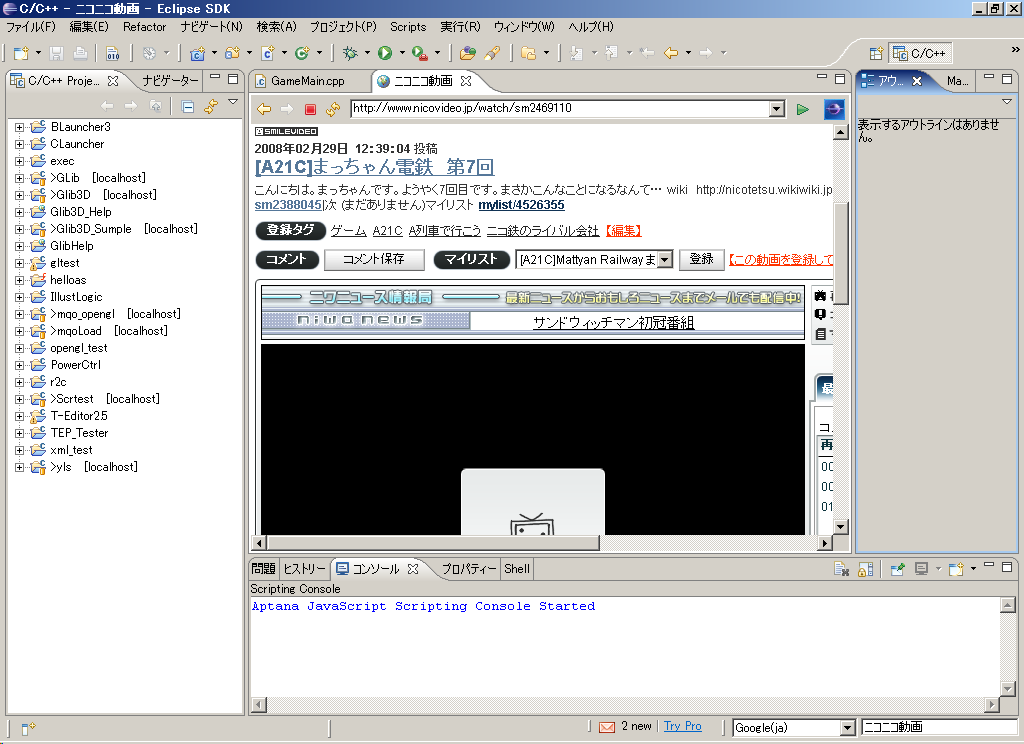This screenshot has height=744, width=1024.
Task: Open Display Selected Console dropdown arrow
Action: point(938,570)
